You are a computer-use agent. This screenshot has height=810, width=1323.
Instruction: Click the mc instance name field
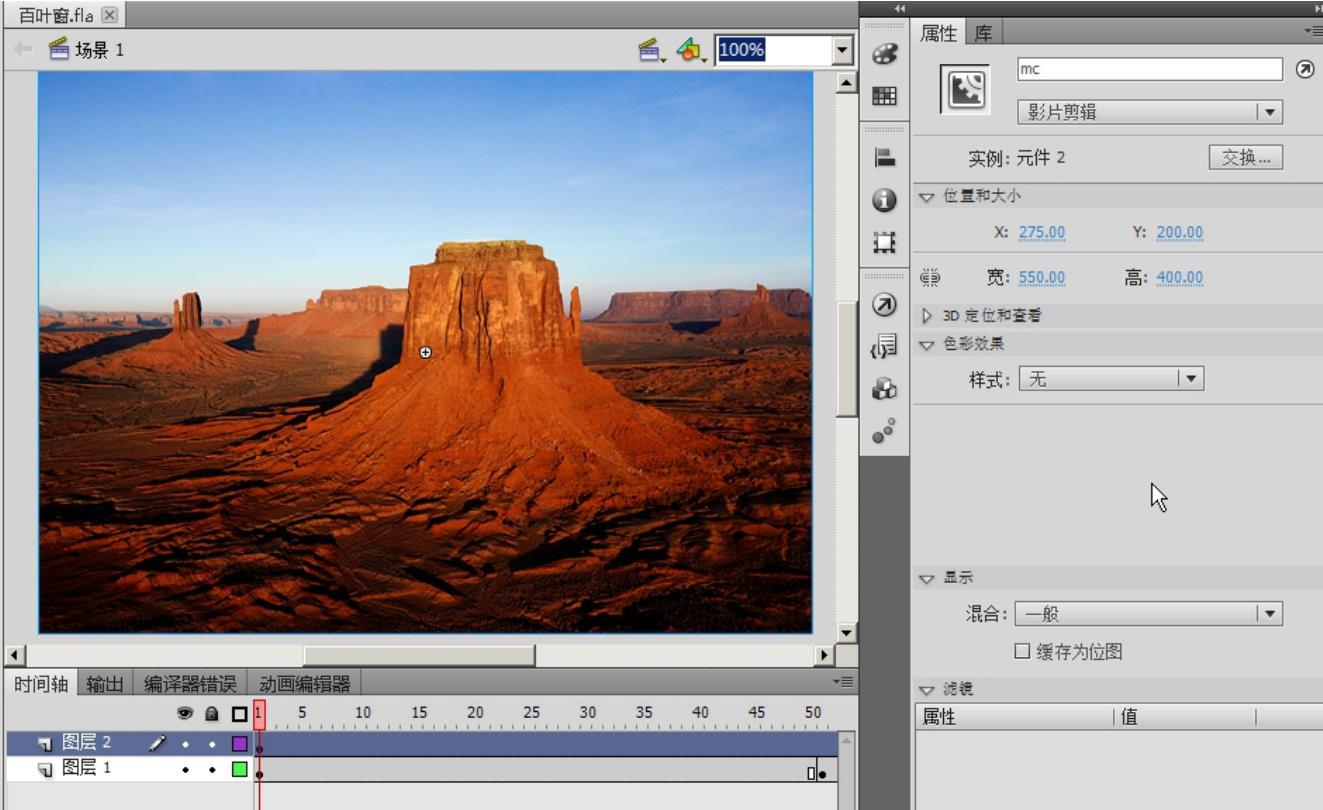(1149, 69)
